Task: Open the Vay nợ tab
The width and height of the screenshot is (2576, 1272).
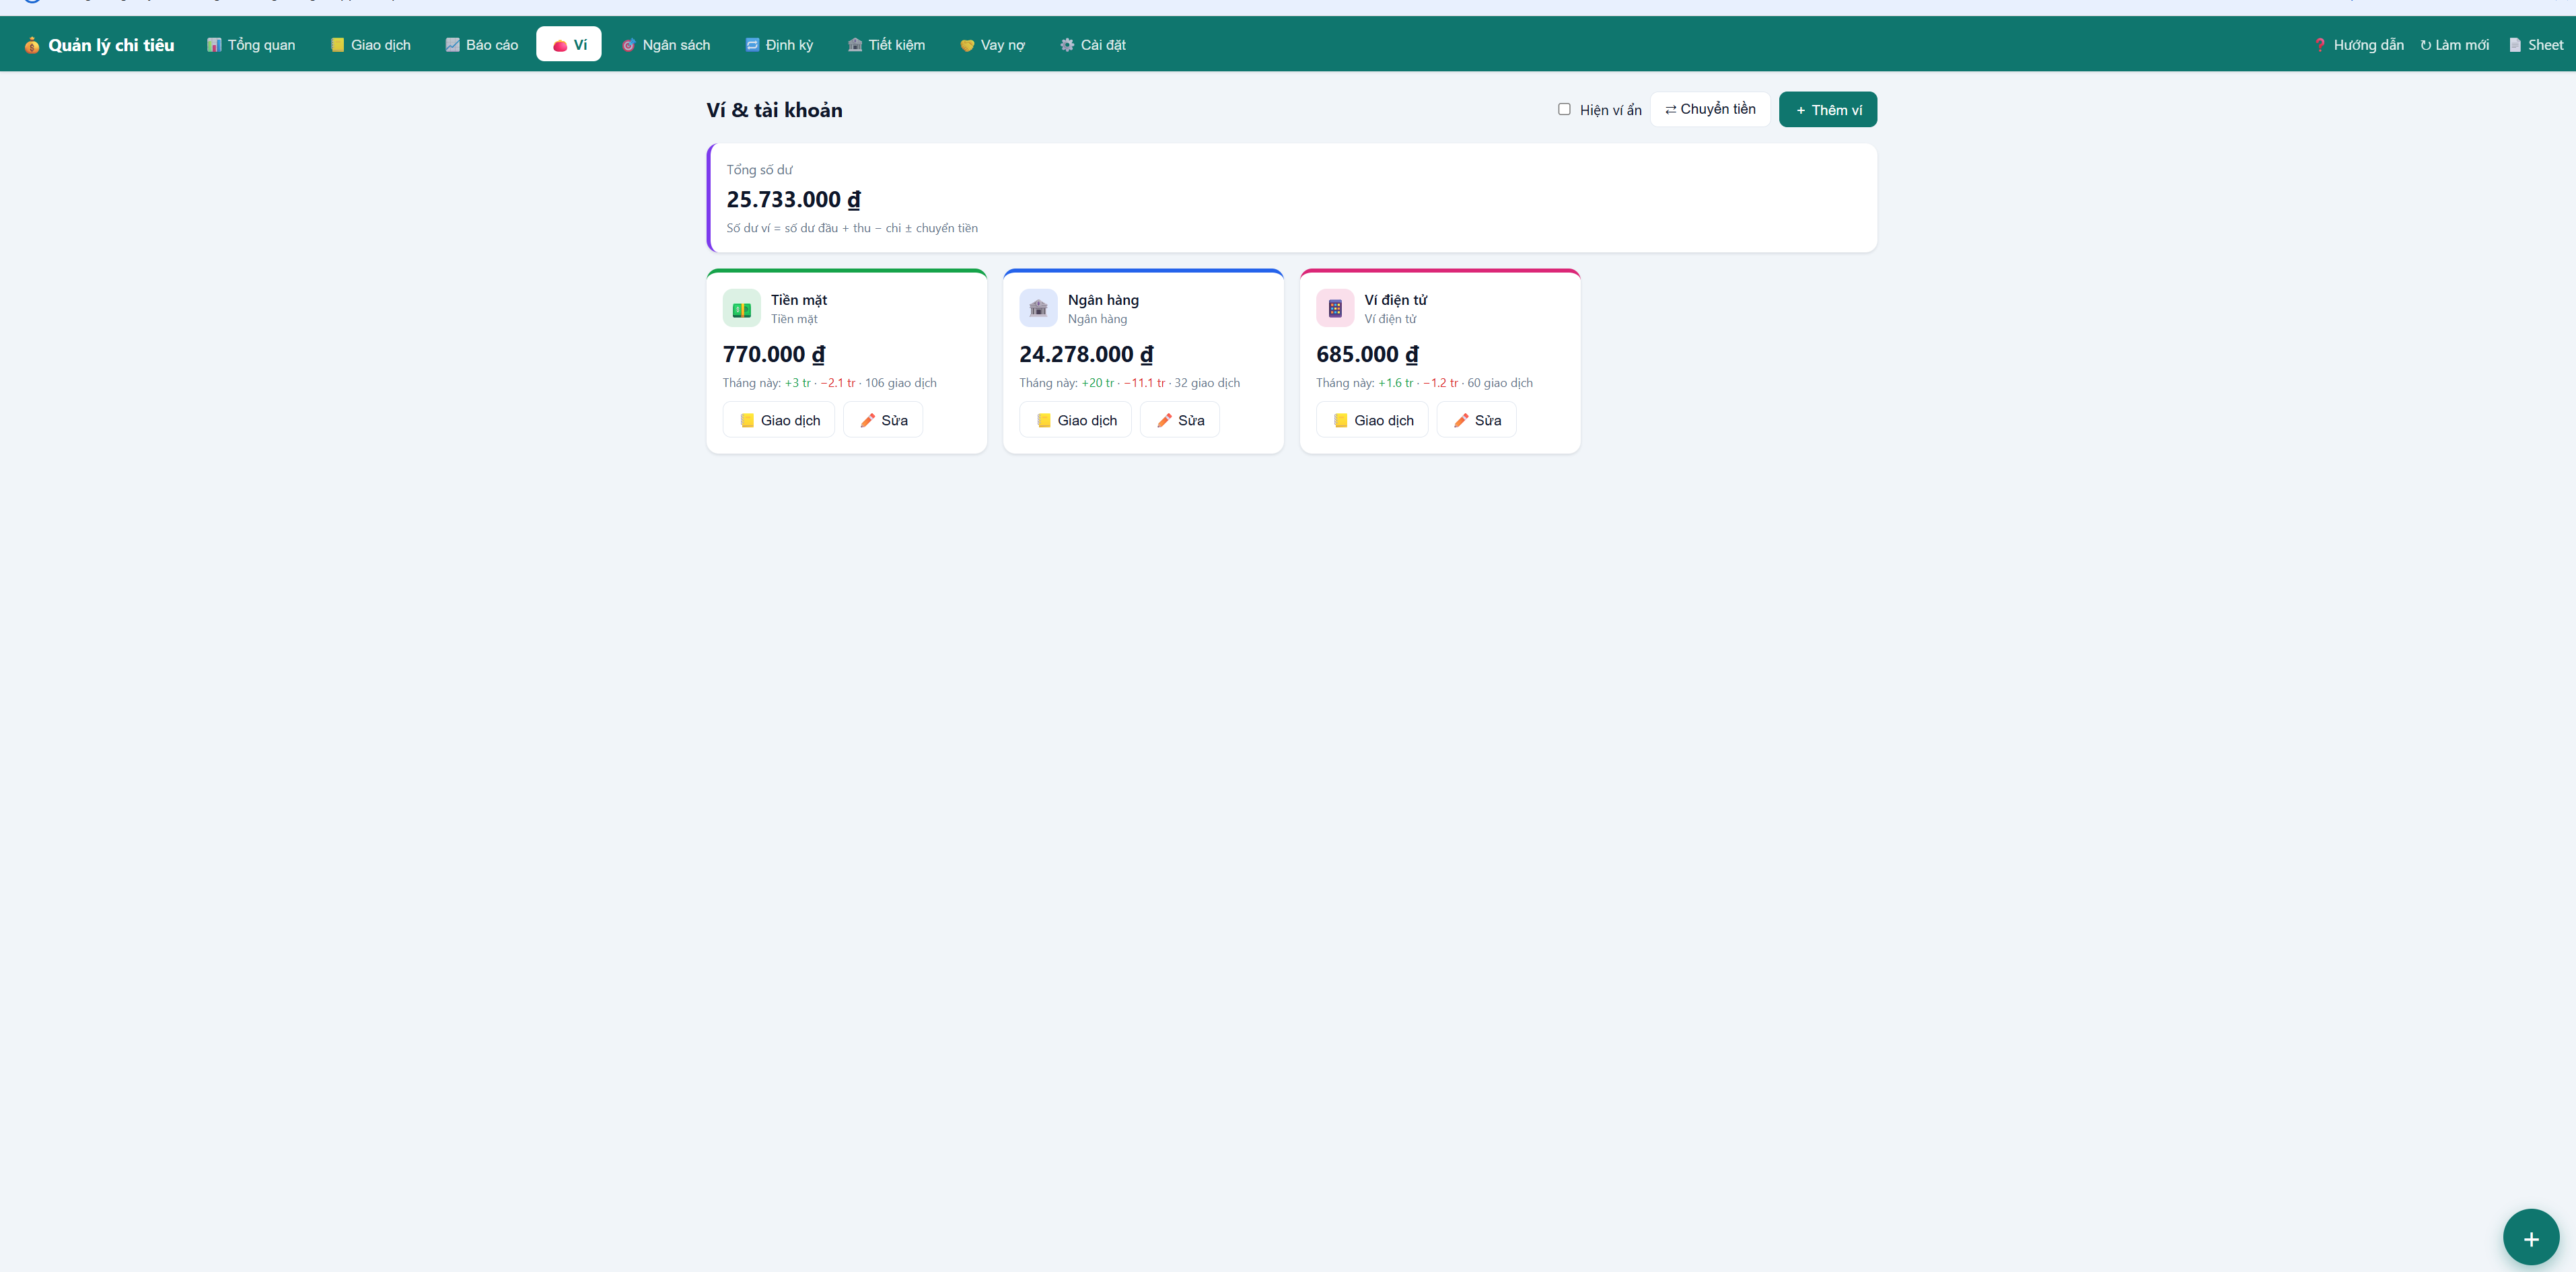Action: point(992,44)
